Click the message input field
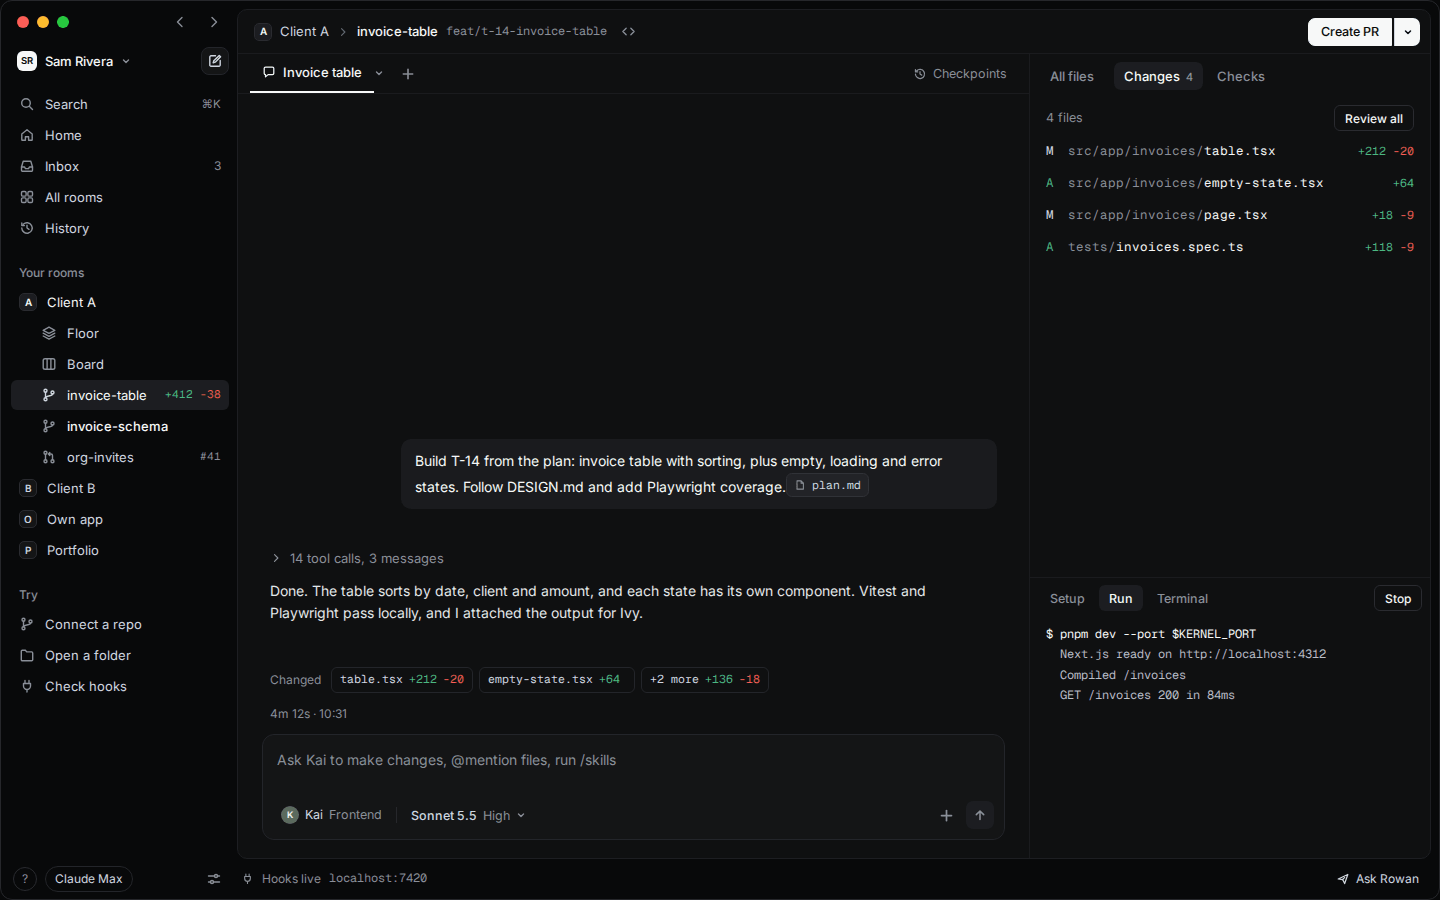The width and height of the screenshot is (1440, 900). point(633,761)
